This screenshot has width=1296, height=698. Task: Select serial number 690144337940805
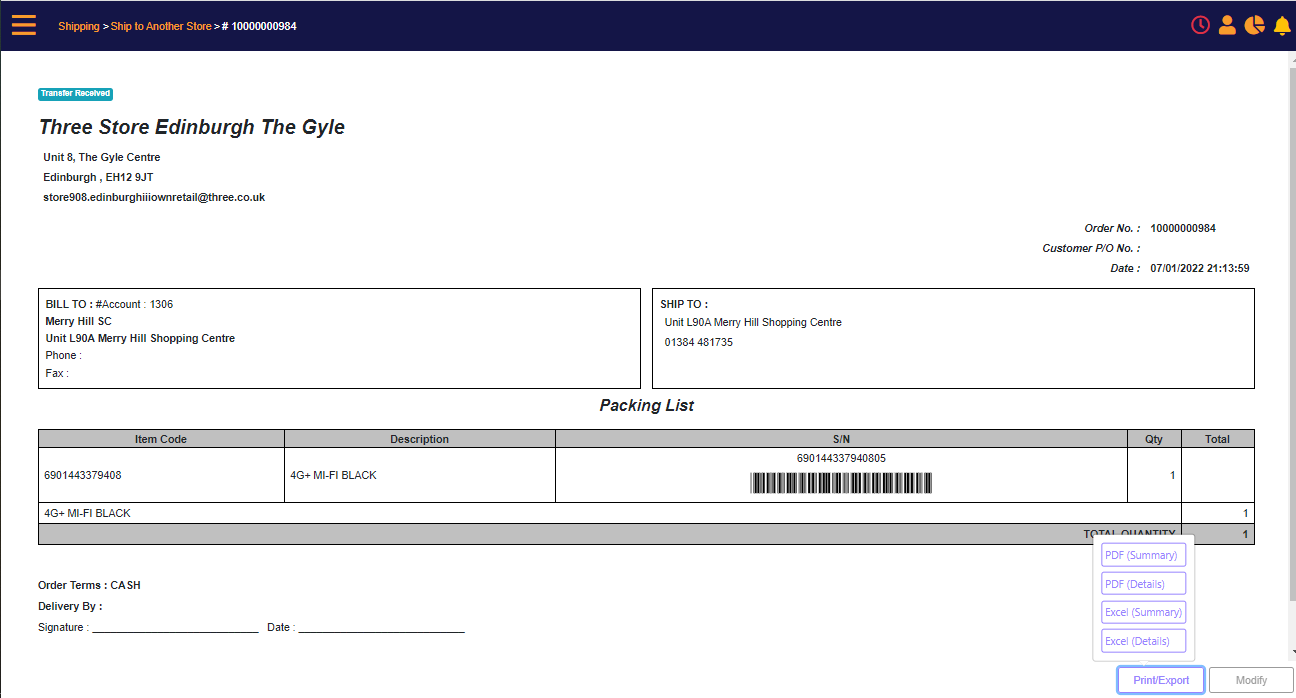tap(841, 459)
